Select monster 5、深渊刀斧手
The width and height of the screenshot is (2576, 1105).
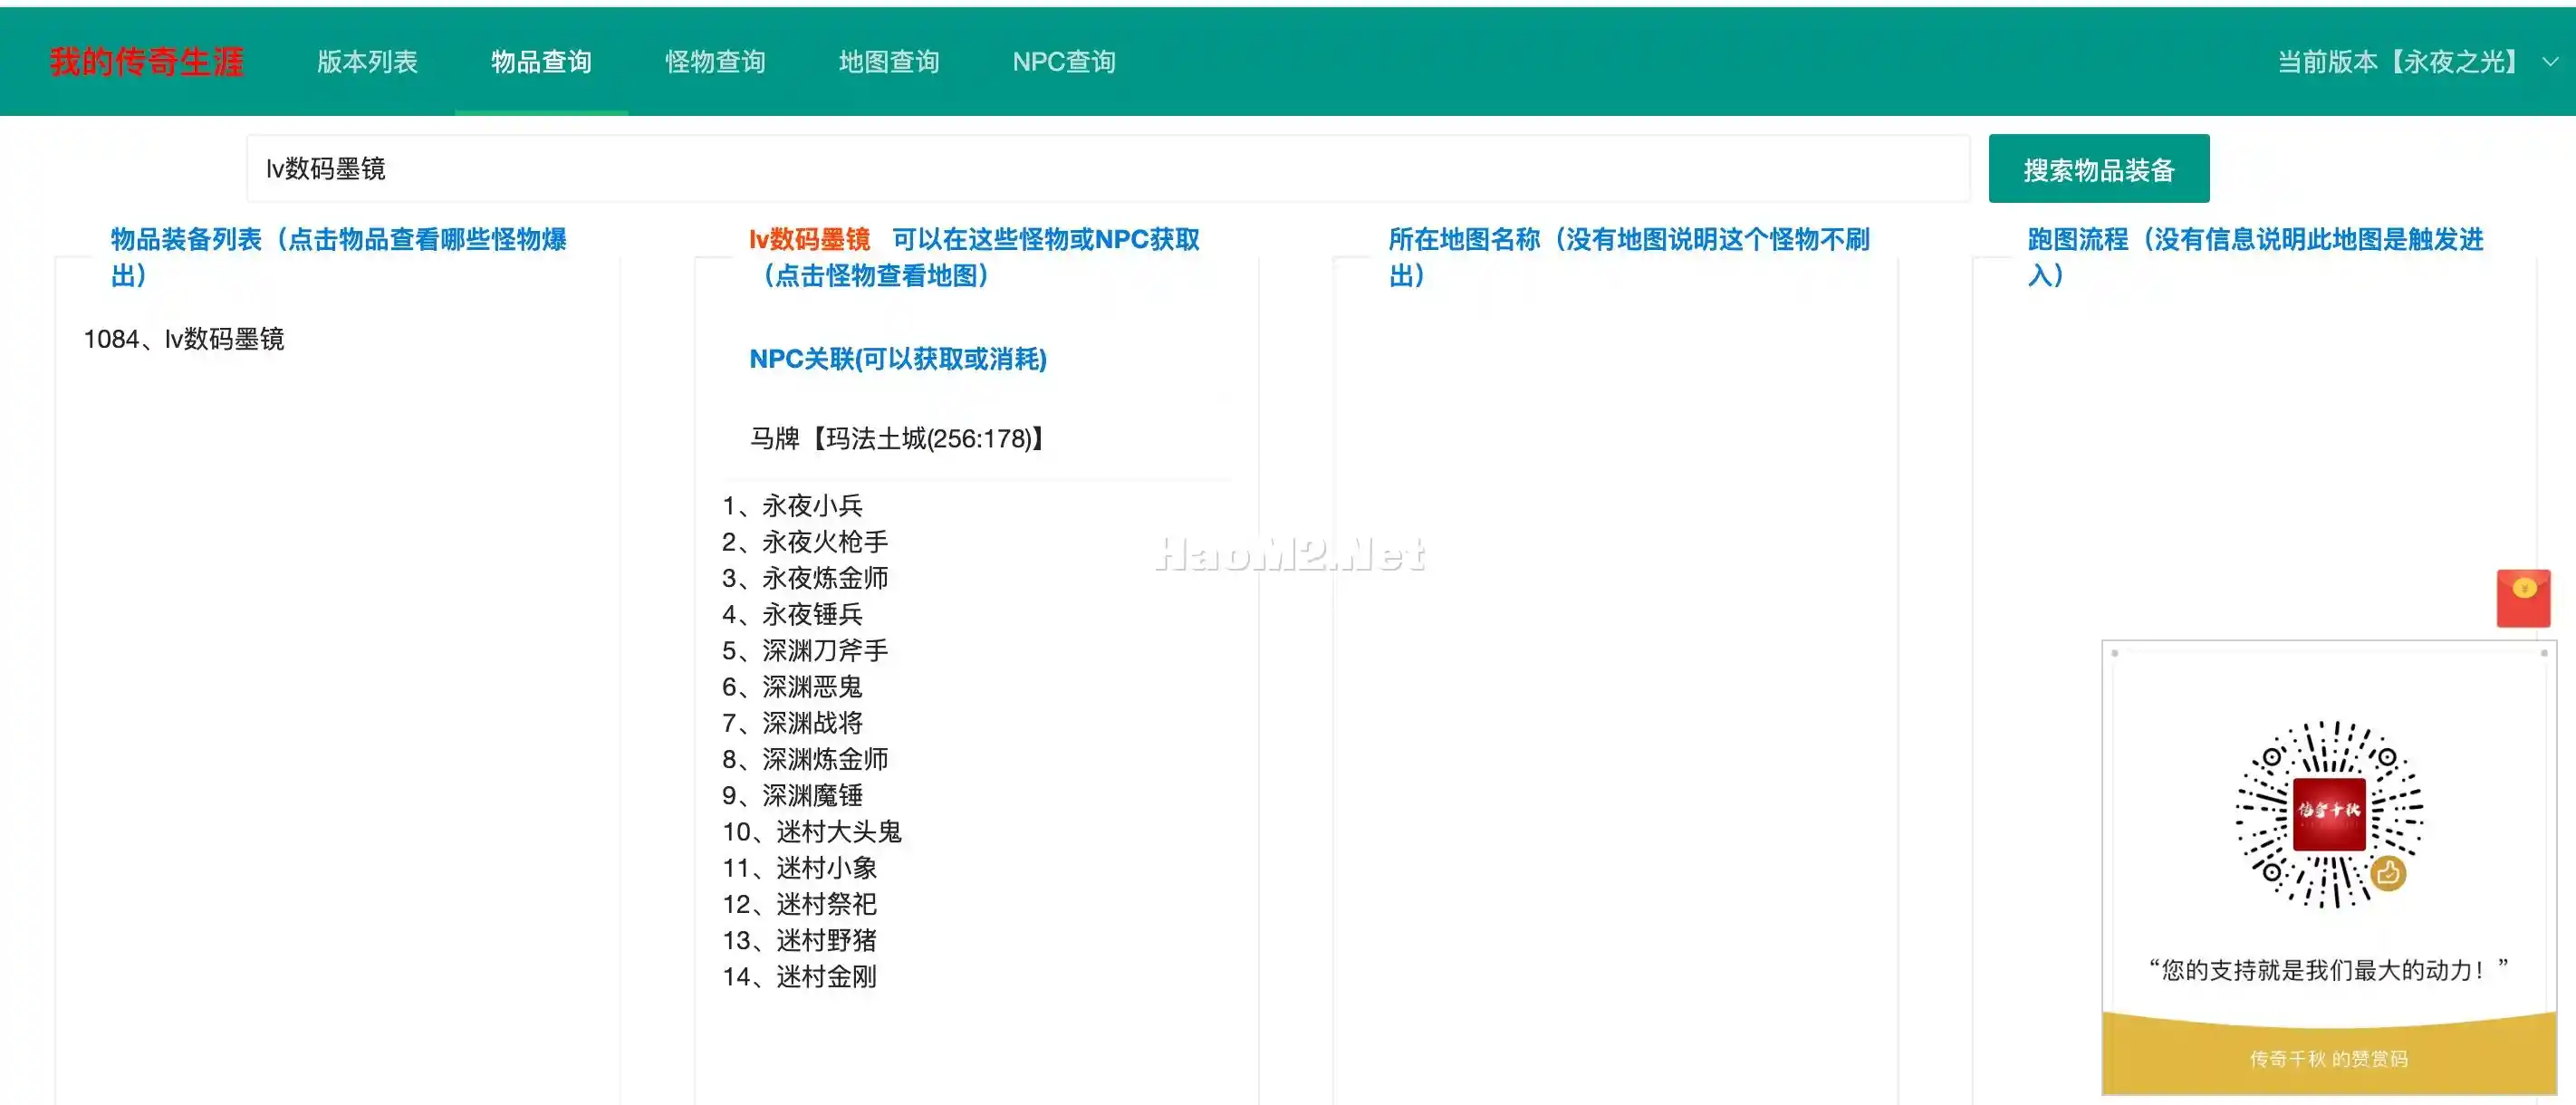pyautogui.click(x=805, y=651)
